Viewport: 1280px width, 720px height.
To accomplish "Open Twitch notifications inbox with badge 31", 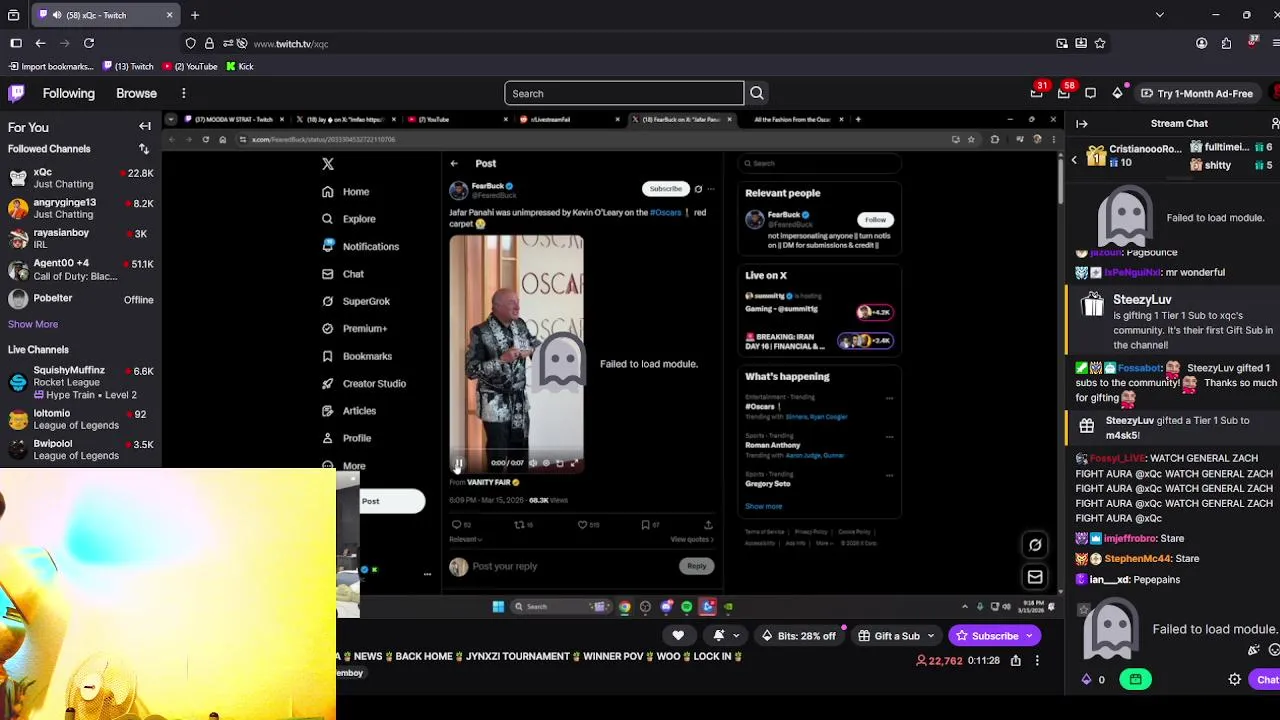I will click(1037, 93).
